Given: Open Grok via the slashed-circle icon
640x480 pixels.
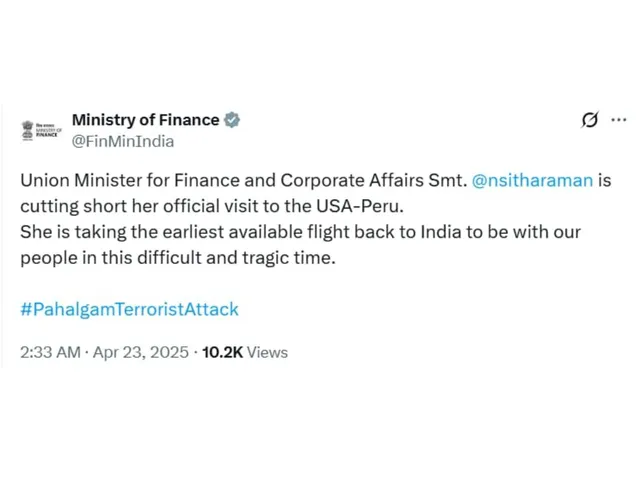Looking at the screenshot, I should pyautogui.click(x=590, y=120).
